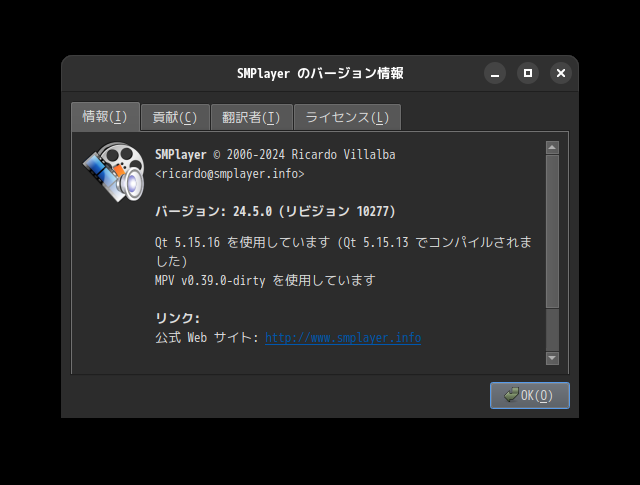The height and width of the screenshot is (485, 640).
Task: Confirm with the OK(O) button
Action: click(x=530, y=395)
